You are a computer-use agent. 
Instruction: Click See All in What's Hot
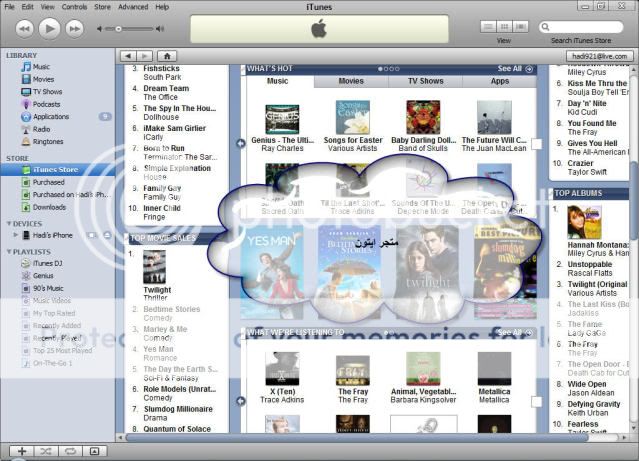515,69
